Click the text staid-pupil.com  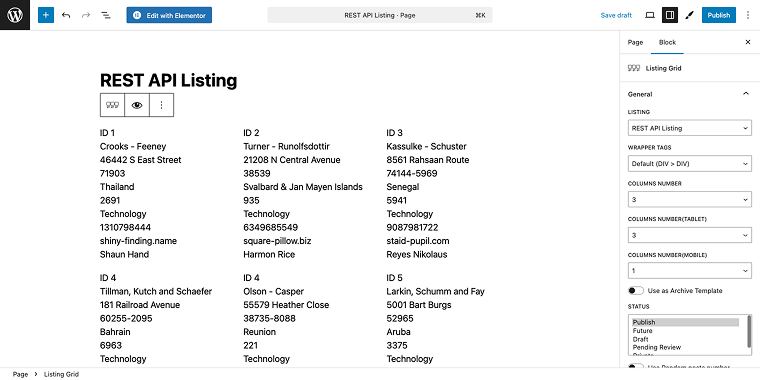[x=418, y=241]
